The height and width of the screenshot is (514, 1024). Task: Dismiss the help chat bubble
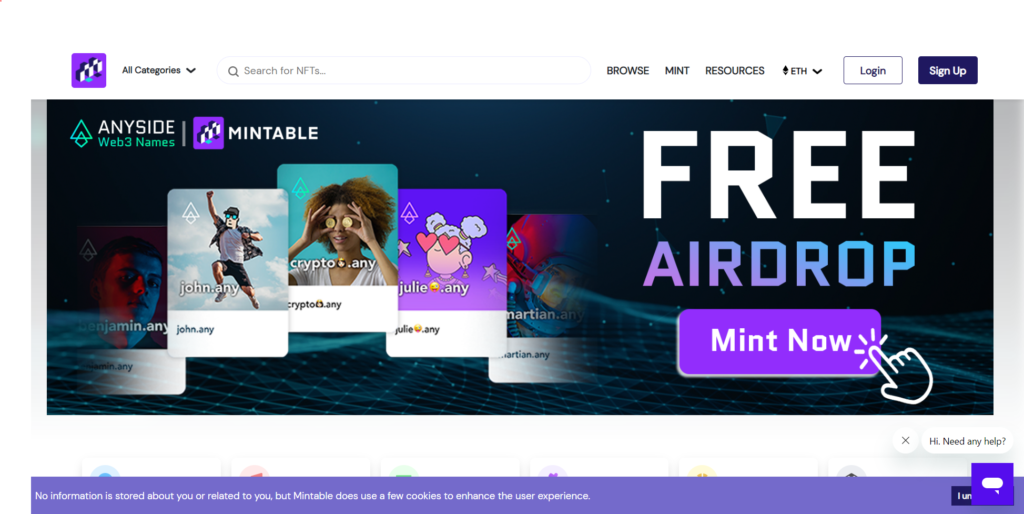[x=905, y=441]
